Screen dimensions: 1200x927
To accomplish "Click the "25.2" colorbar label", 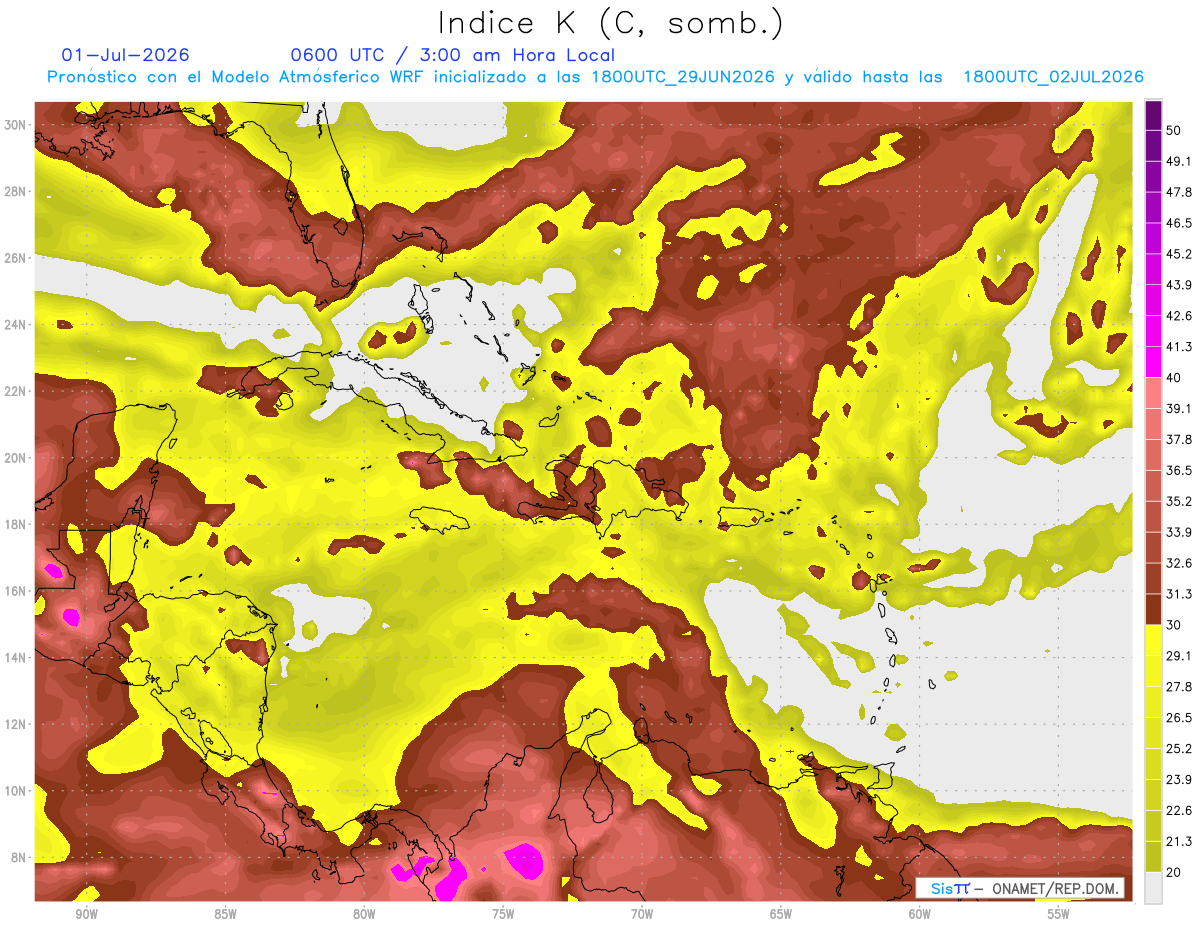I will coord(1178,749).
